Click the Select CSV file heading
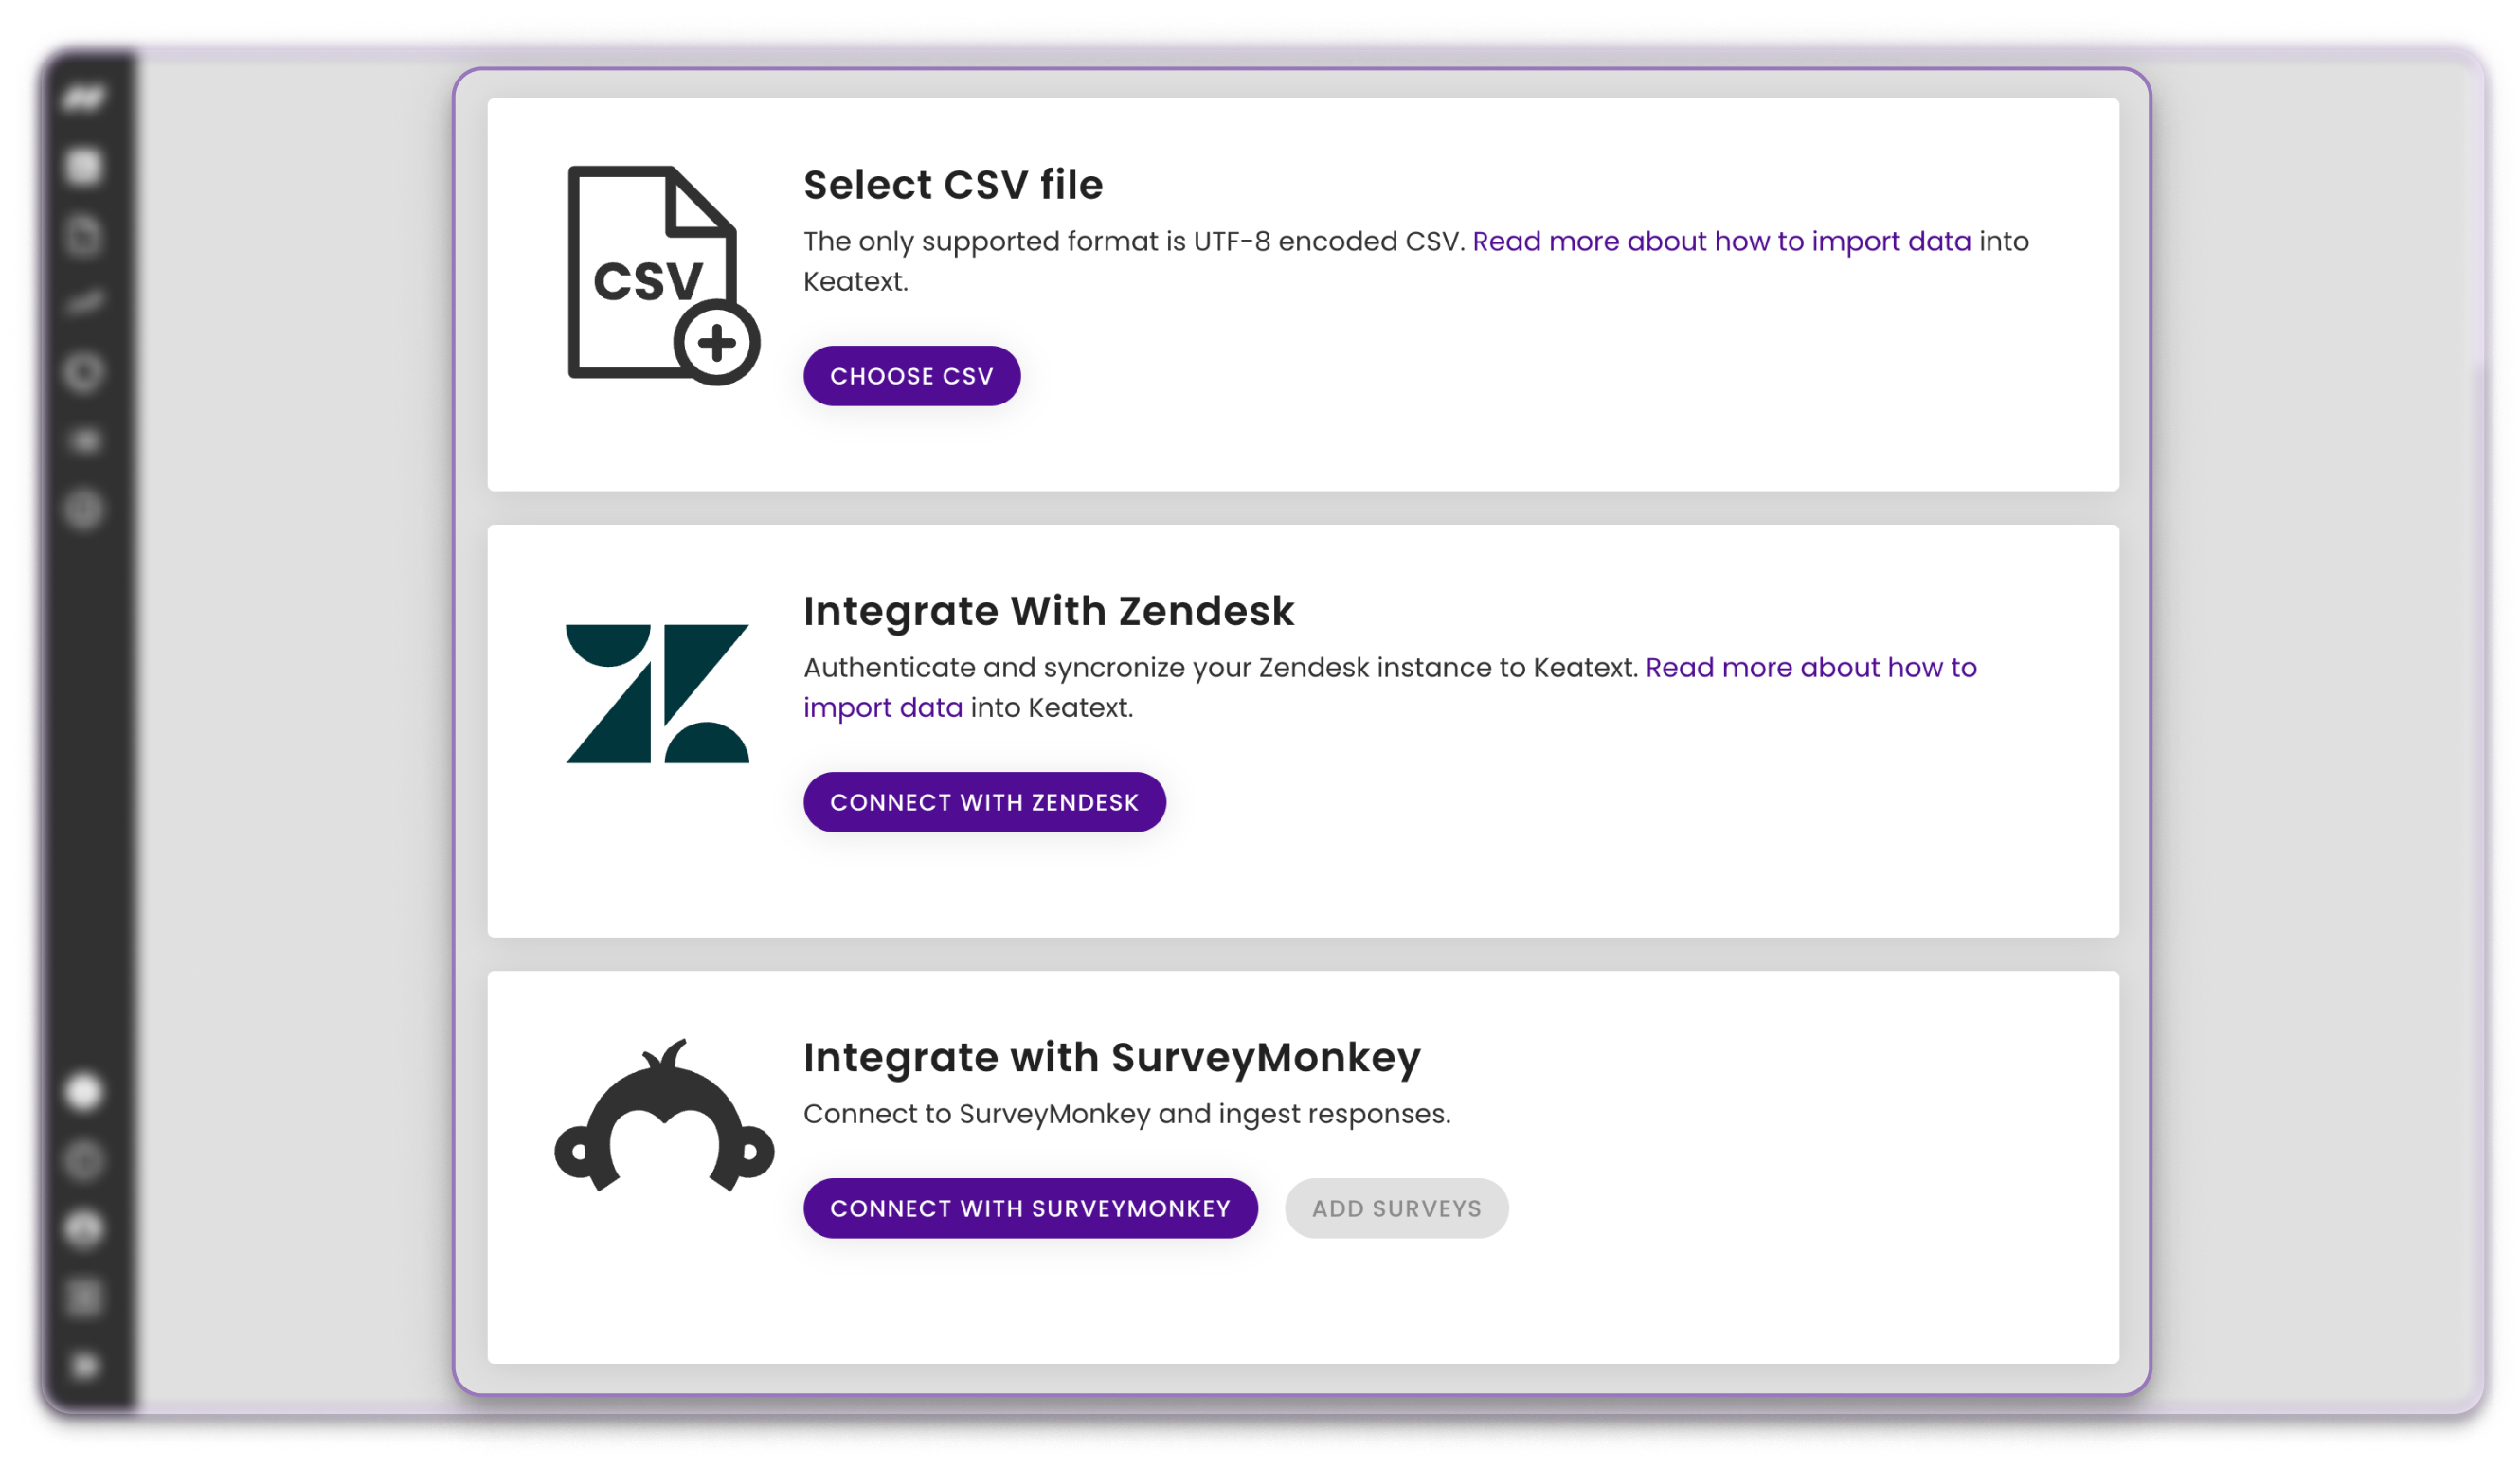The image size is (2520, 1468). pyautogui.click(x=953, y=185)
